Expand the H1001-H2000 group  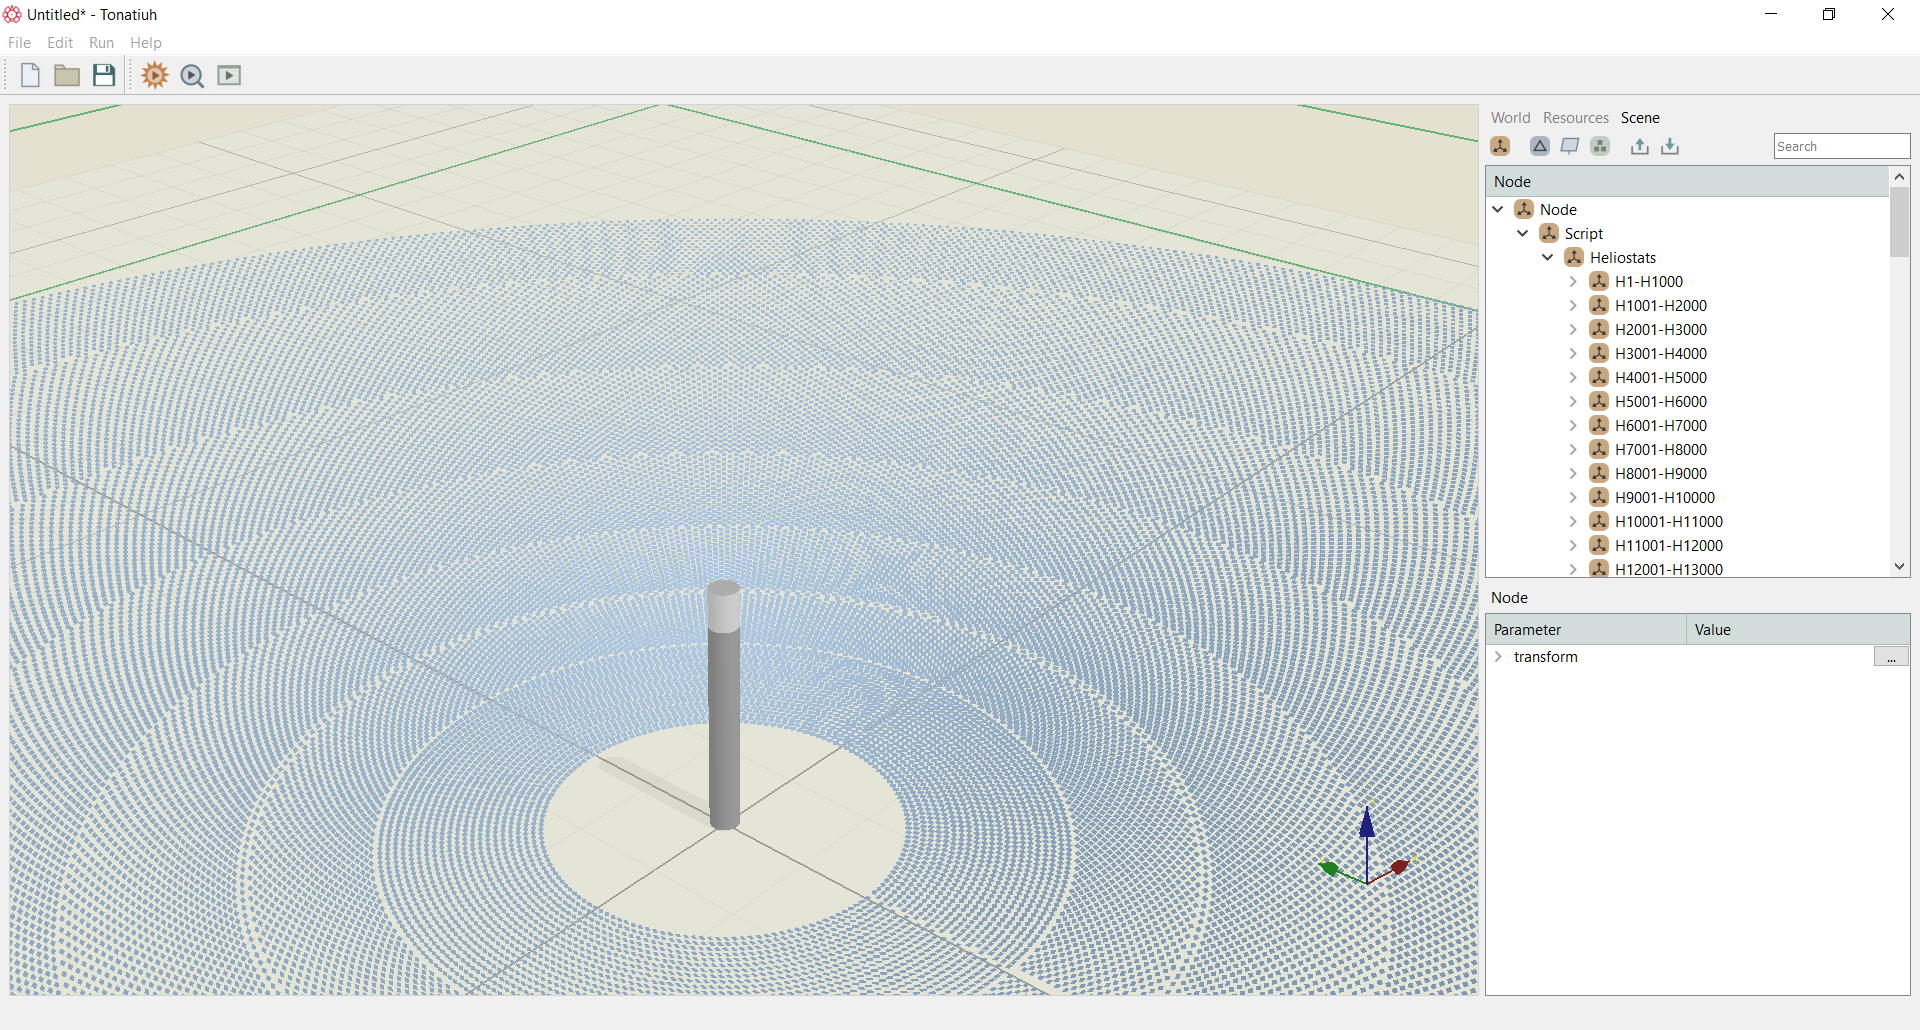pyautogui.click(x=1573, y=305)
